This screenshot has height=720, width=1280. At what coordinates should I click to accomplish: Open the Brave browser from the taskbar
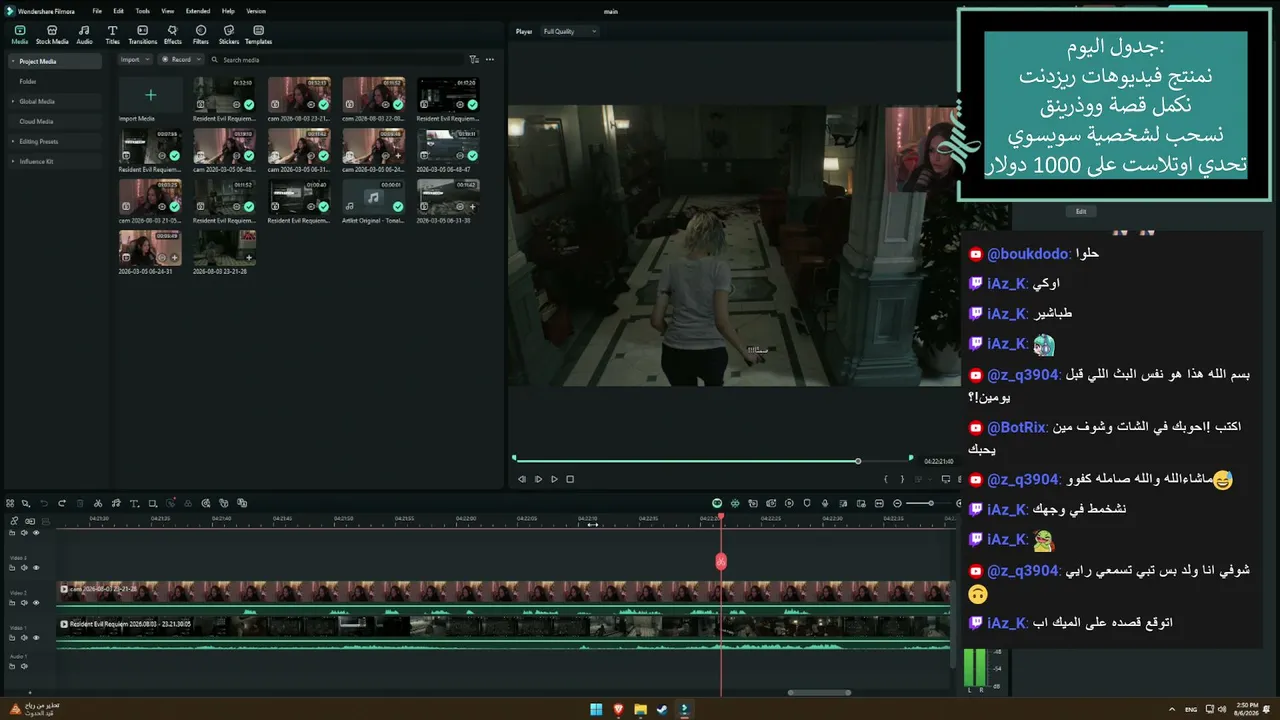tap(618, 710)
